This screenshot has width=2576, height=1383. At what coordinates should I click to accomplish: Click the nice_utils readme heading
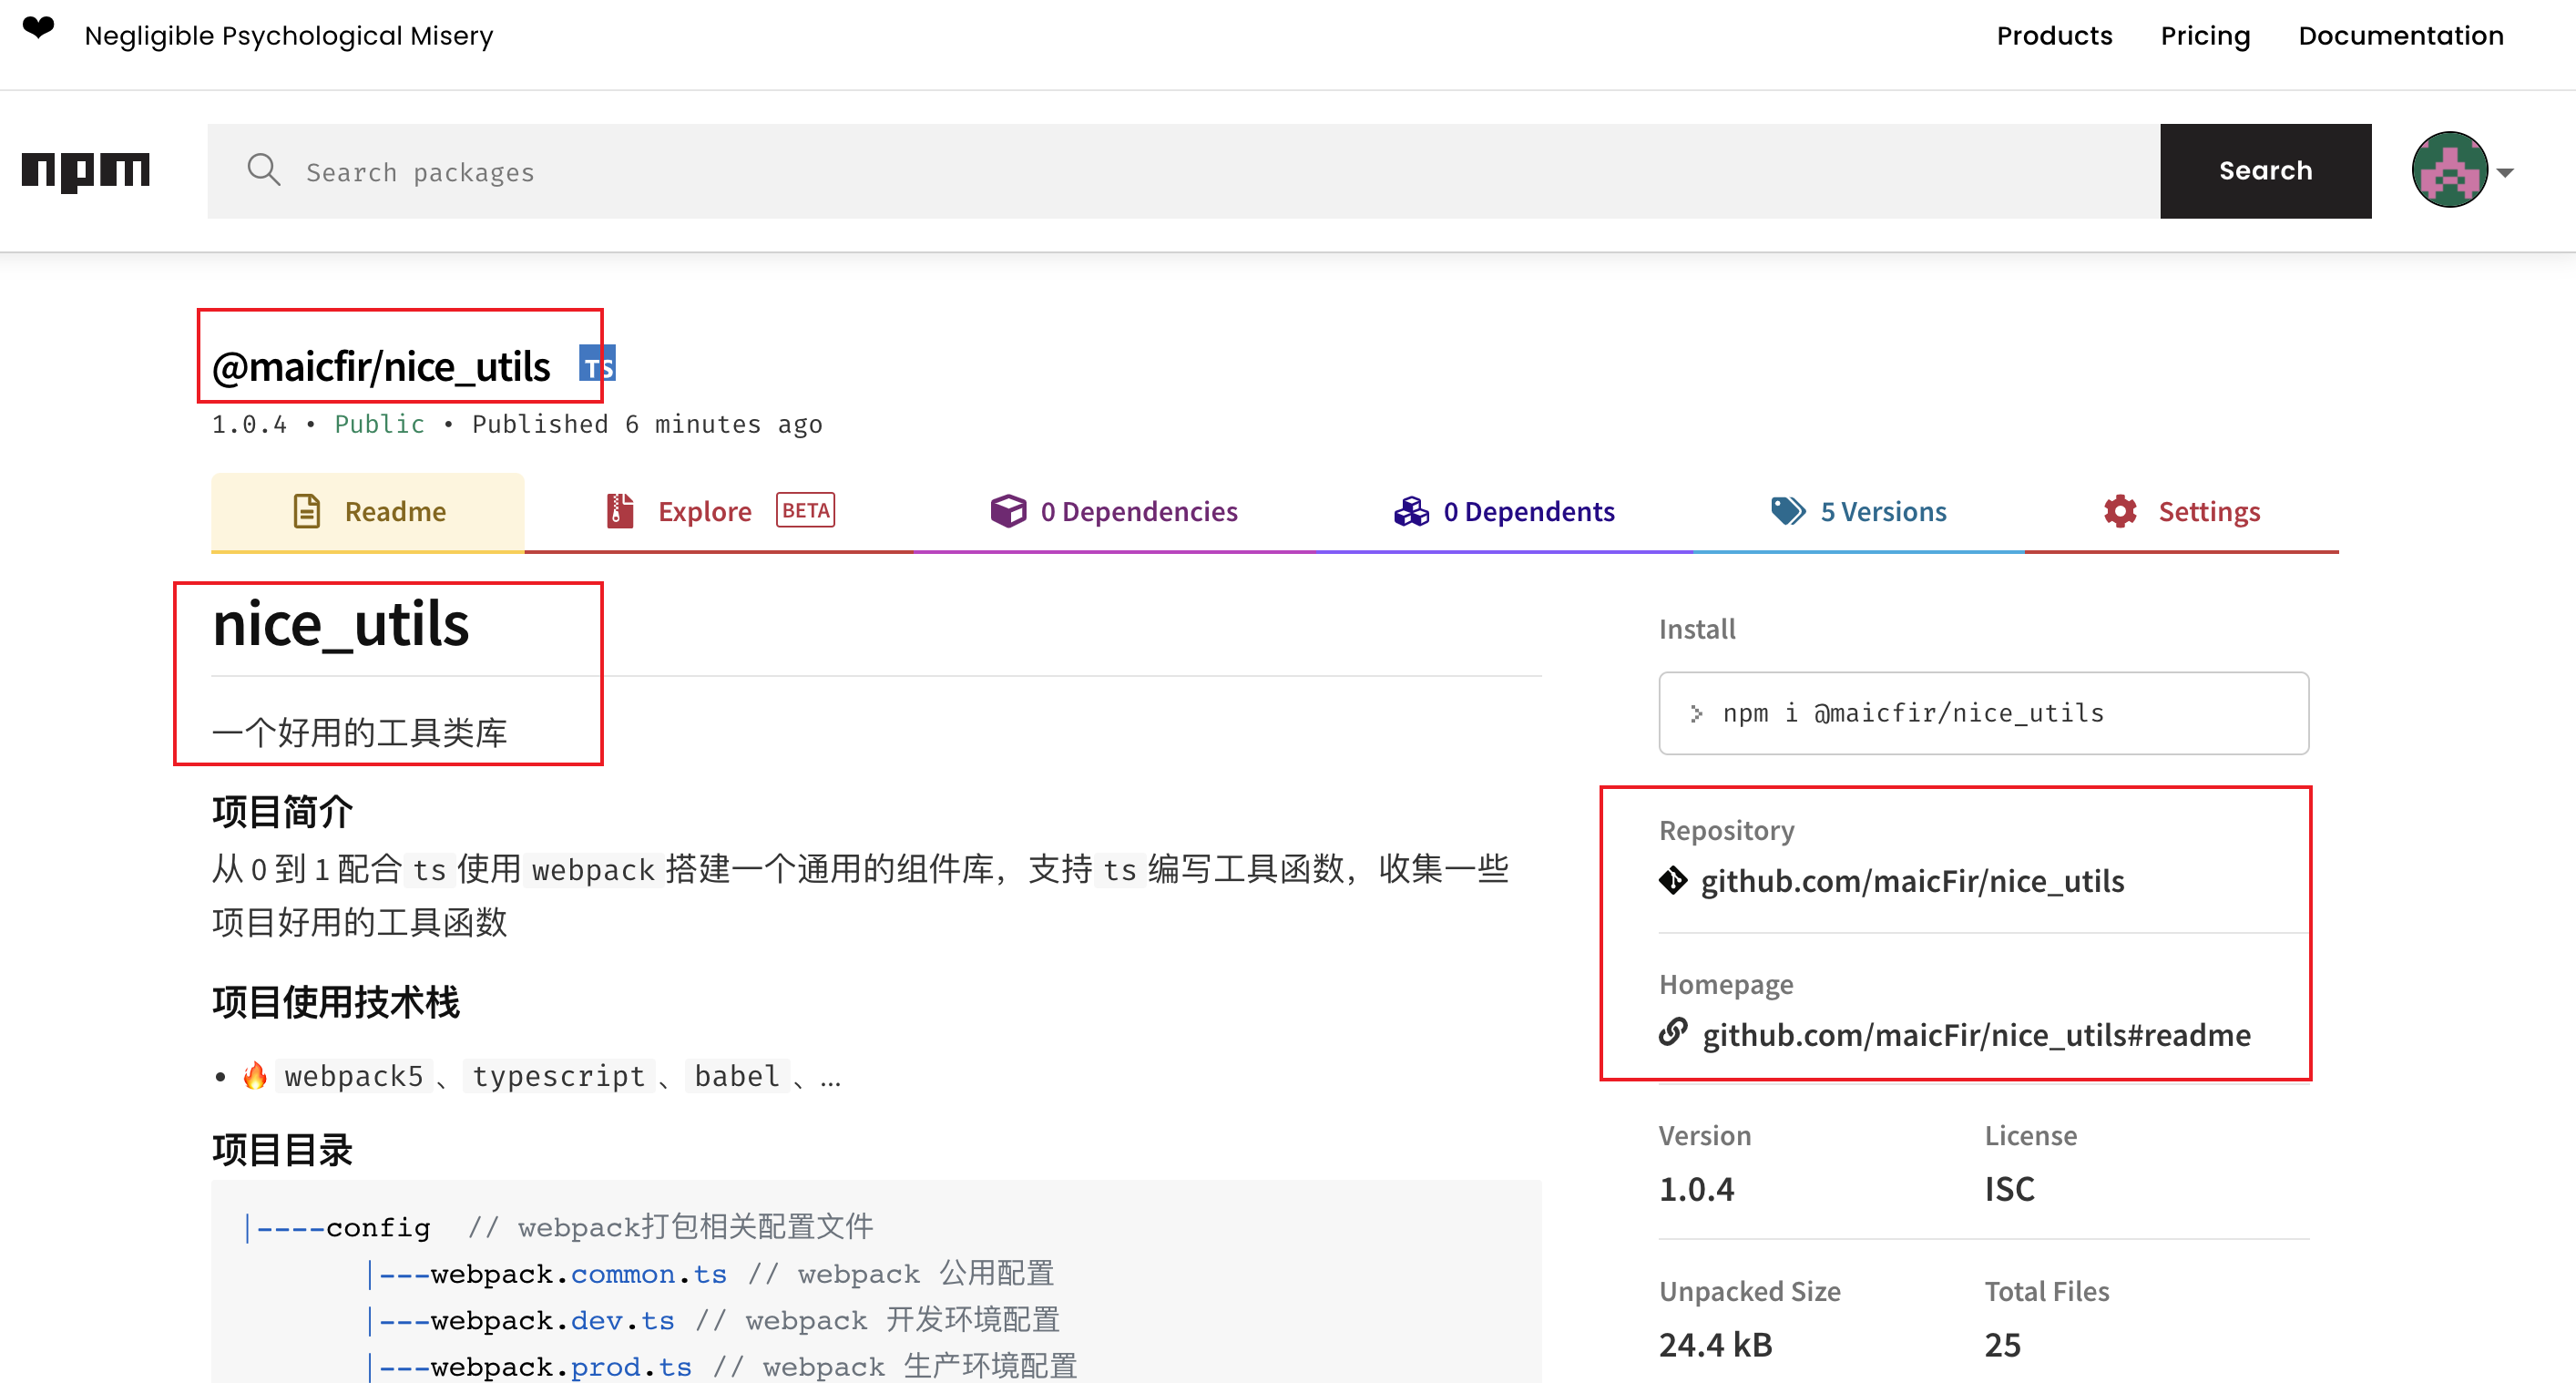(x=340, y=626)
